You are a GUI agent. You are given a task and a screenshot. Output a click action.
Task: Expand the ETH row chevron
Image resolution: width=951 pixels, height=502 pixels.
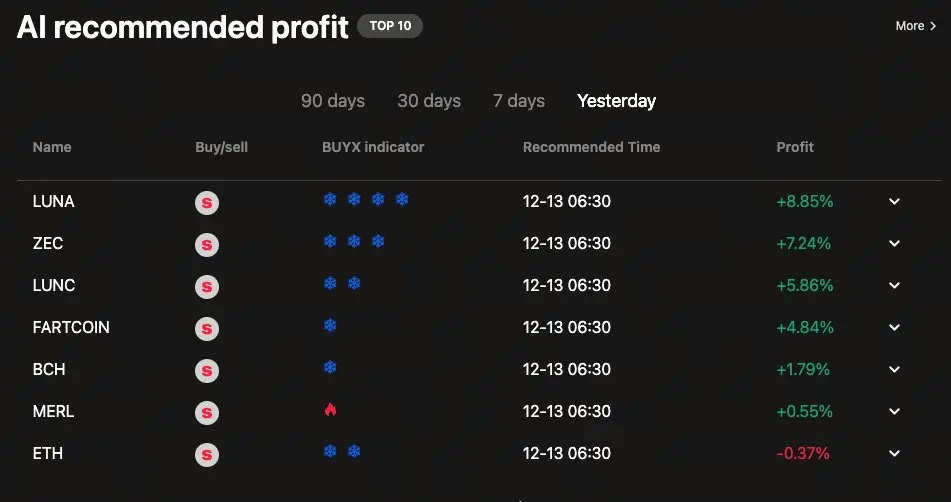tap(894, 453)
